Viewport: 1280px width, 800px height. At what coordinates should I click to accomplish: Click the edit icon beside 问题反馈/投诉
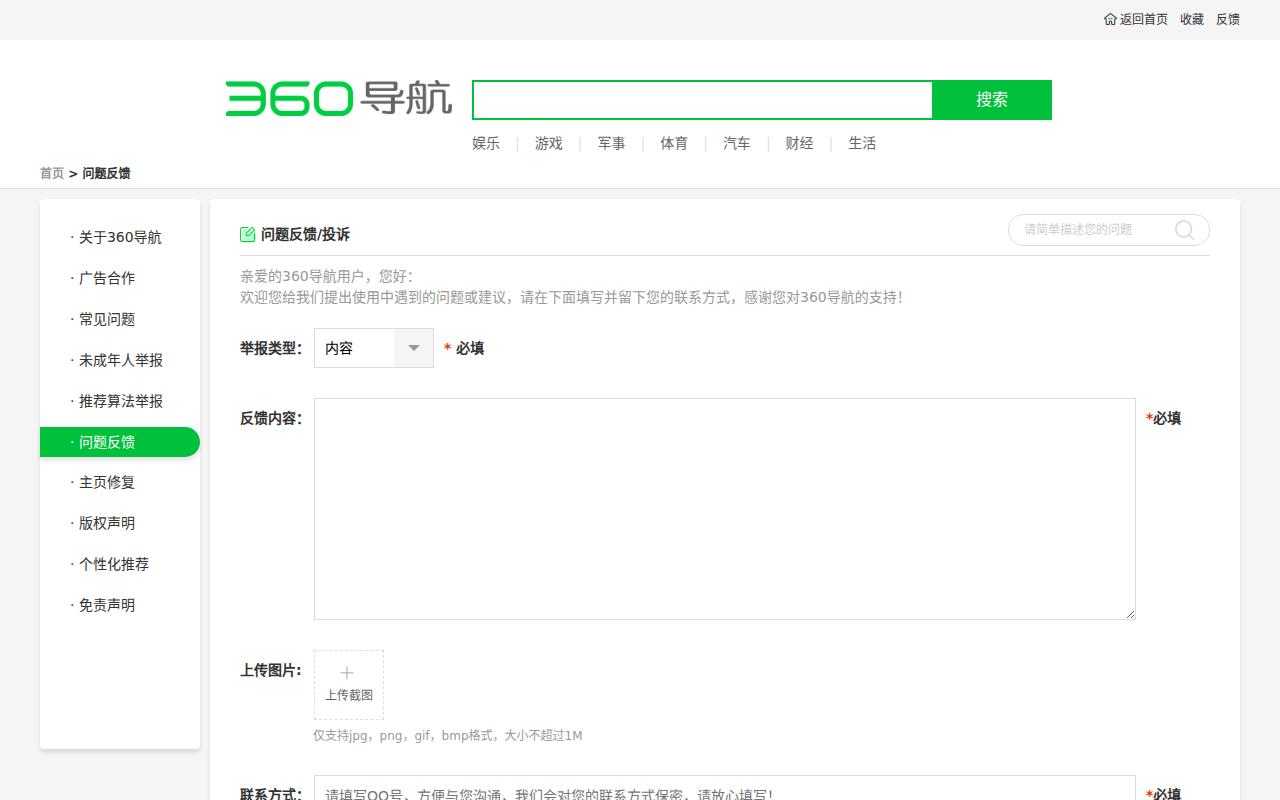(247, 235)
